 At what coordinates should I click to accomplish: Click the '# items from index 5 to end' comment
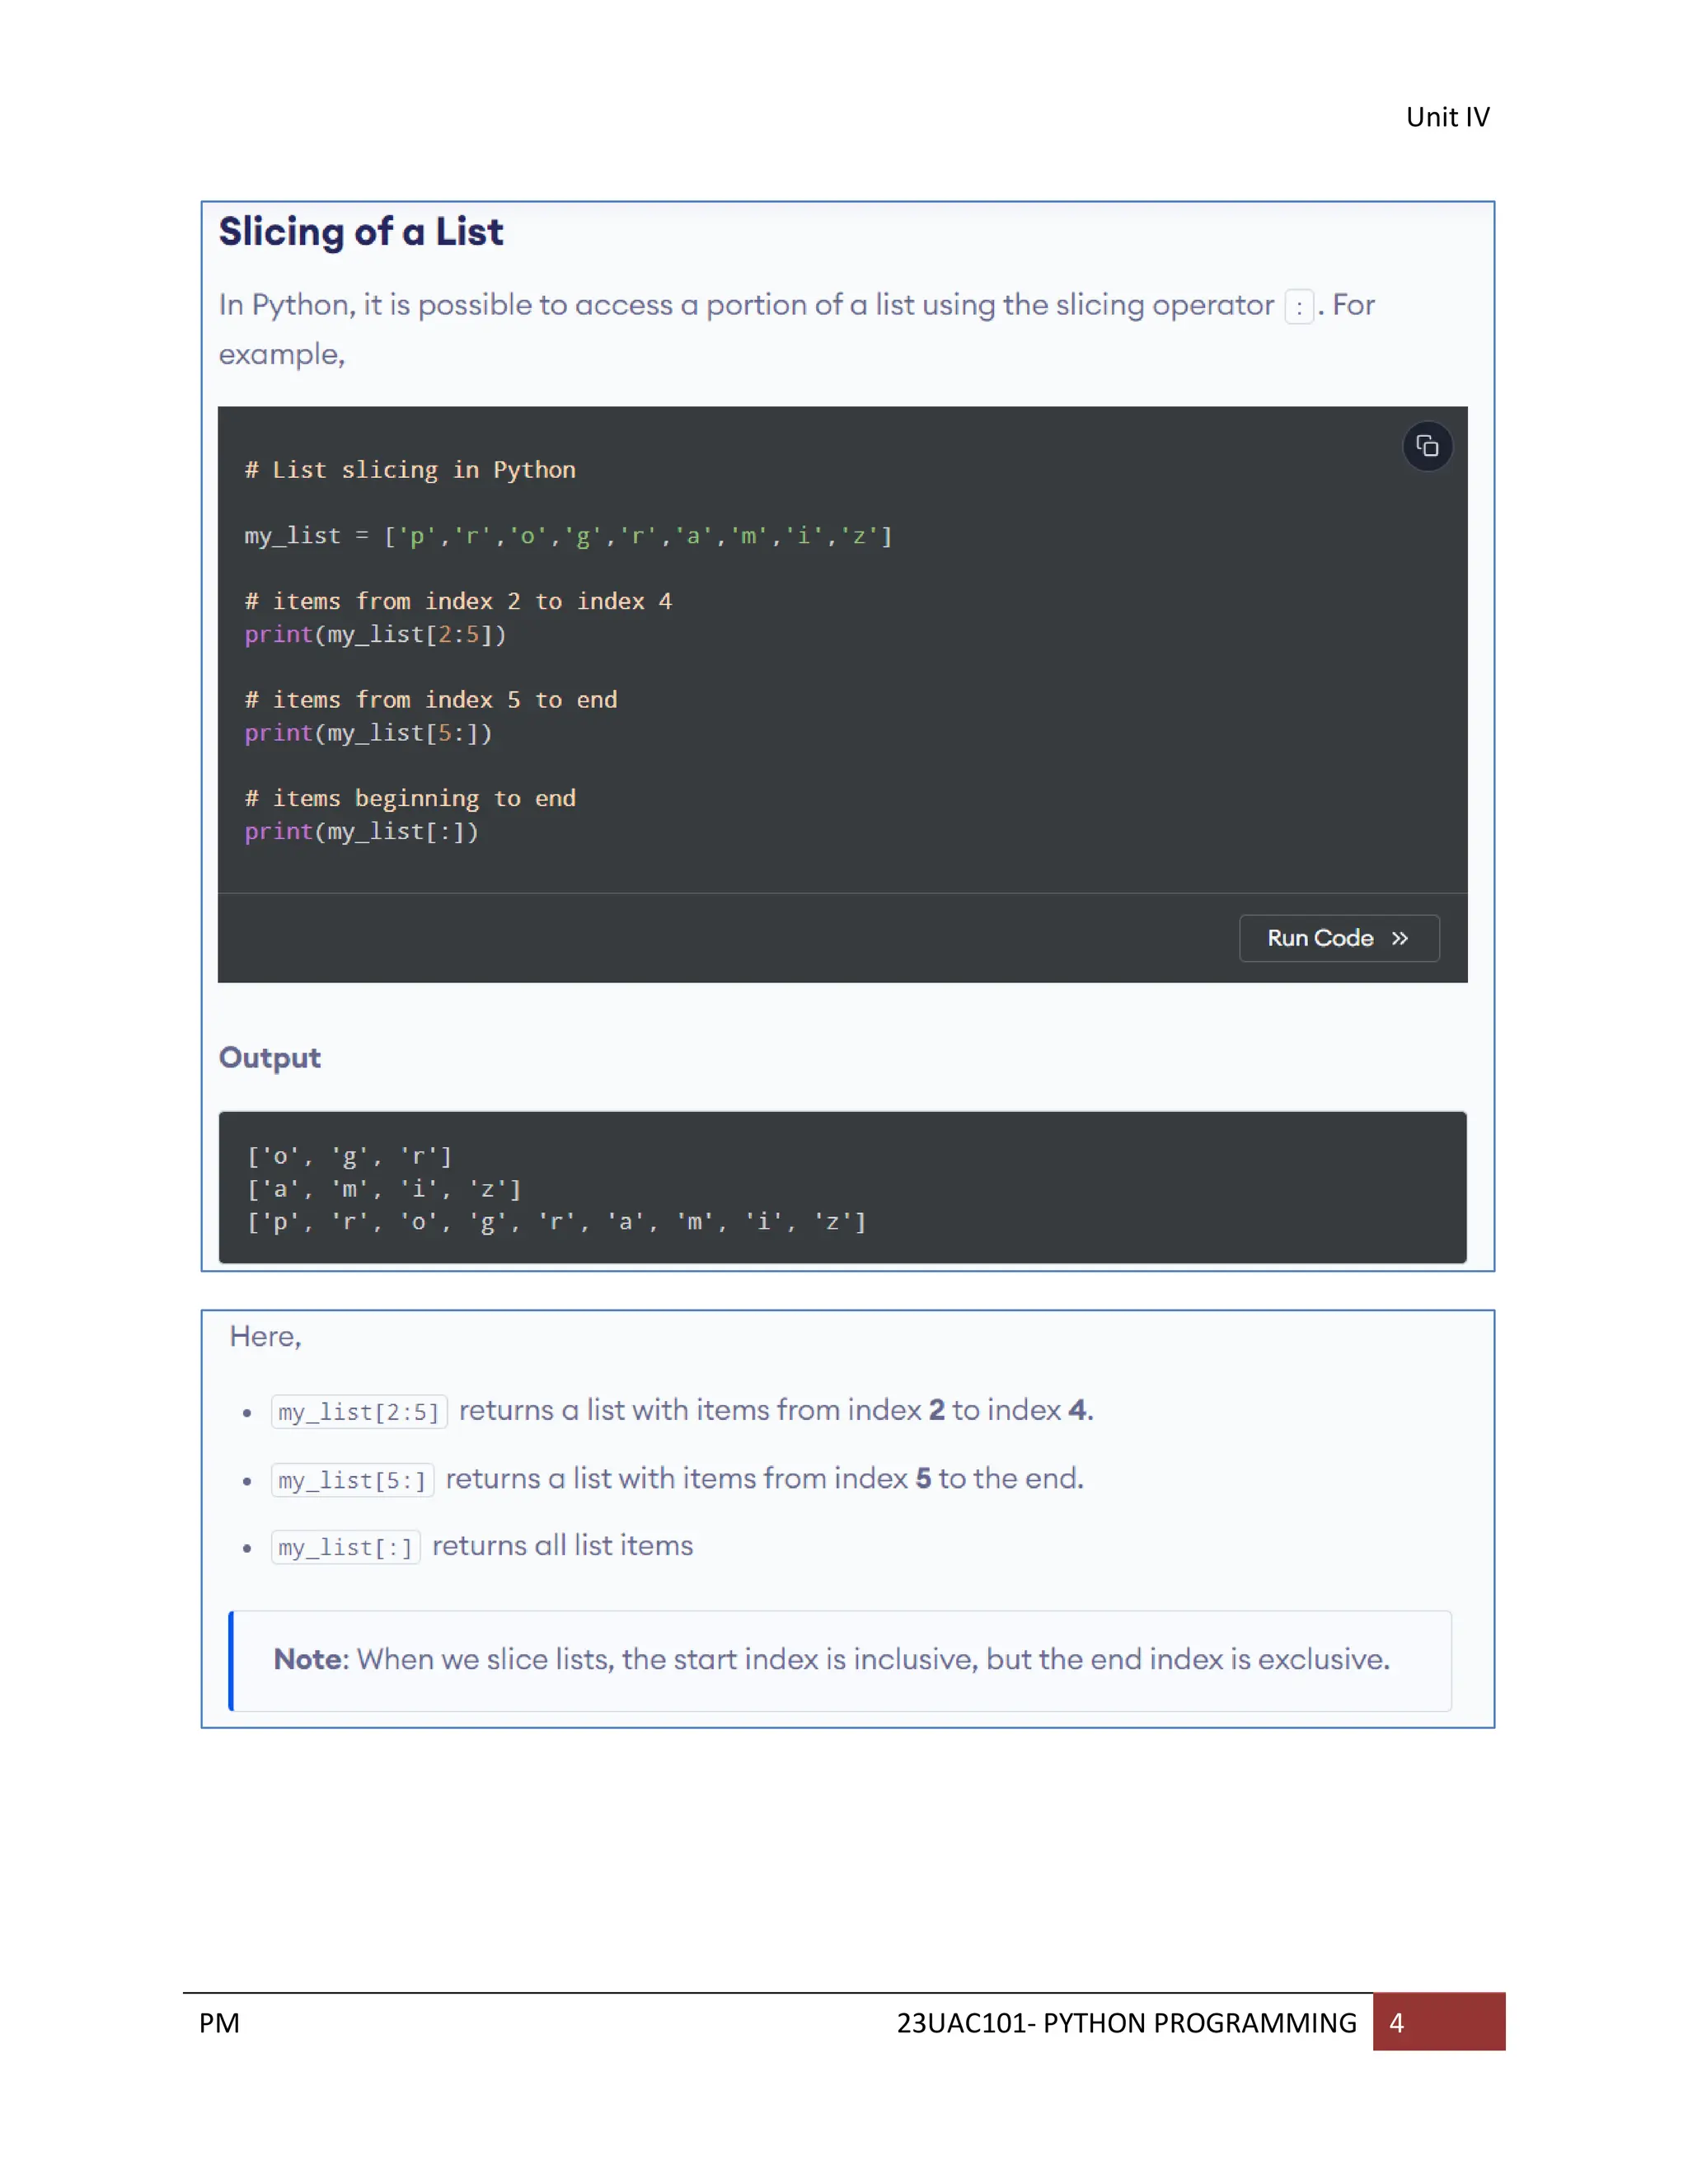[x=431, y=700]
